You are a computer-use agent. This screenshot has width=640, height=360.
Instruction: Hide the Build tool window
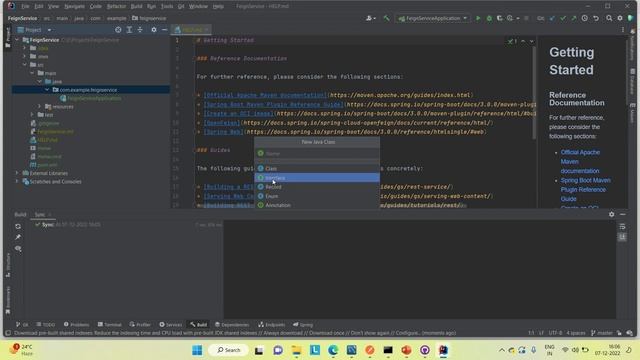pyautogui.click(x=622, y=214)
